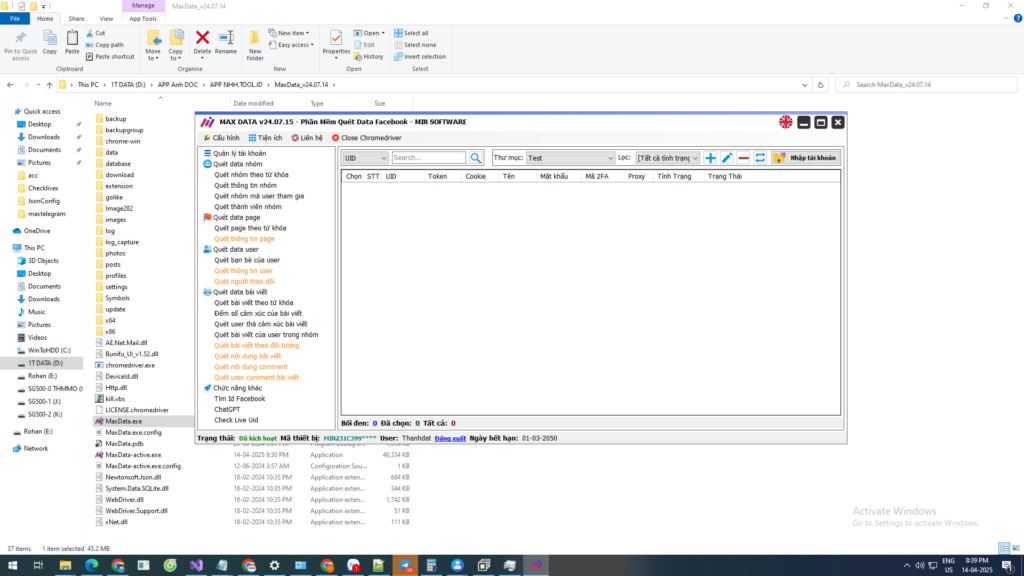Click the British flag language icon
This screenshot has height=576, width=1024.
click(788, 121)
